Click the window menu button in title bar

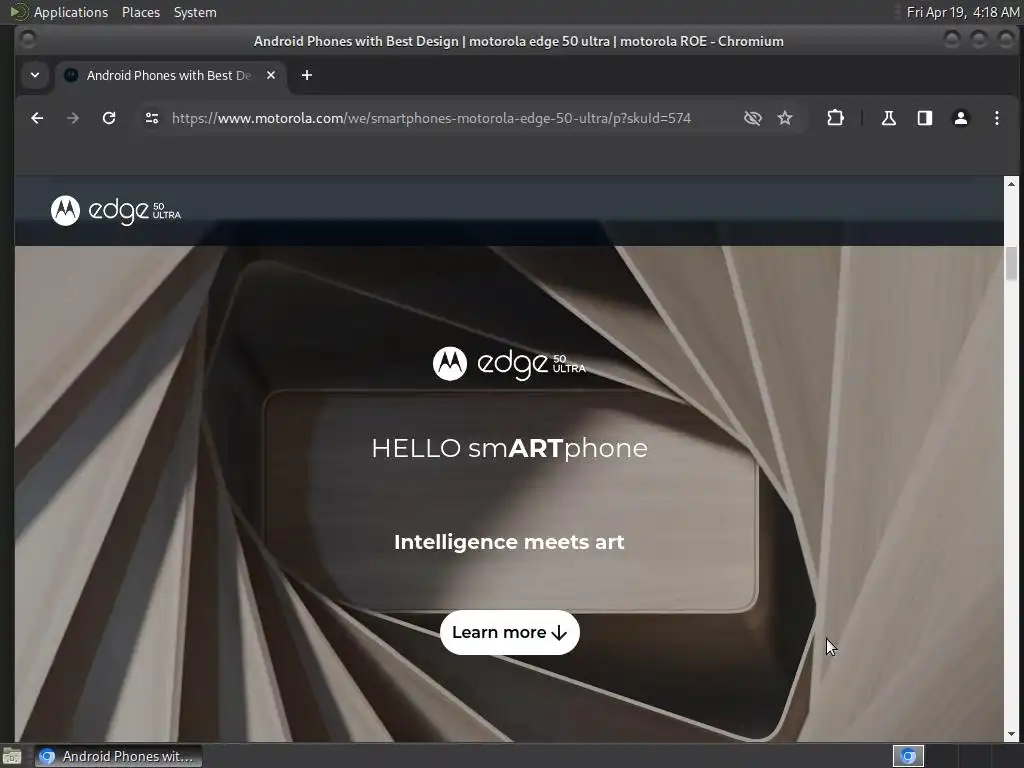28,40
